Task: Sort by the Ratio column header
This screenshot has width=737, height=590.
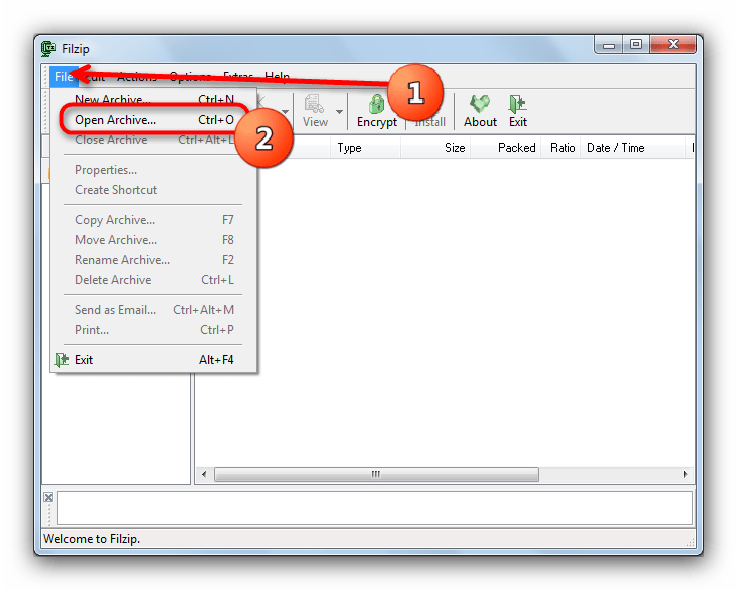Action: click(561, 148)
